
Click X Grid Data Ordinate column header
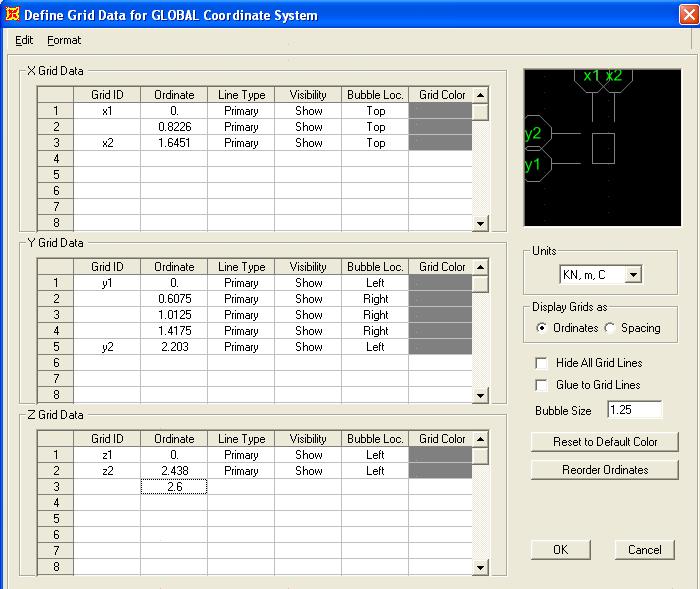click(174, 95)
